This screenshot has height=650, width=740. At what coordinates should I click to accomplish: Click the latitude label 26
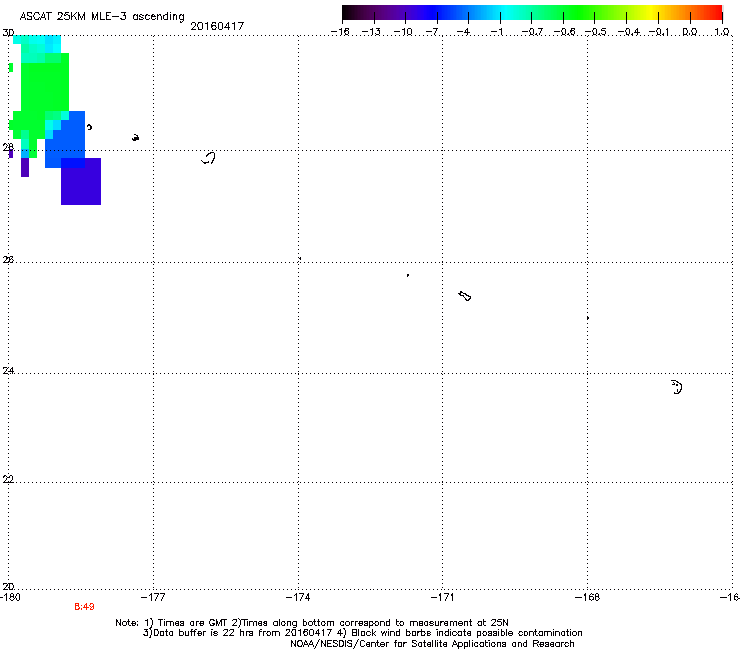[x=8, y=260]
